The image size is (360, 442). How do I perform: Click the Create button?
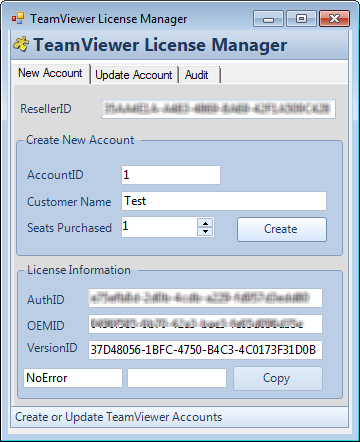point(282,229)
